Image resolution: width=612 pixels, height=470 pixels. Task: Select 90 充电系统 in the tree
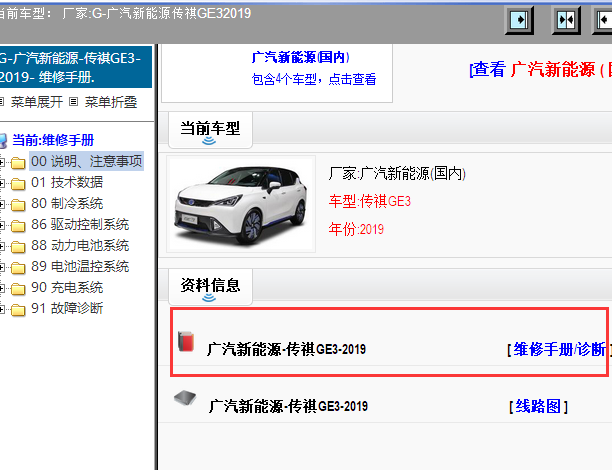click(x=67, y=288)
